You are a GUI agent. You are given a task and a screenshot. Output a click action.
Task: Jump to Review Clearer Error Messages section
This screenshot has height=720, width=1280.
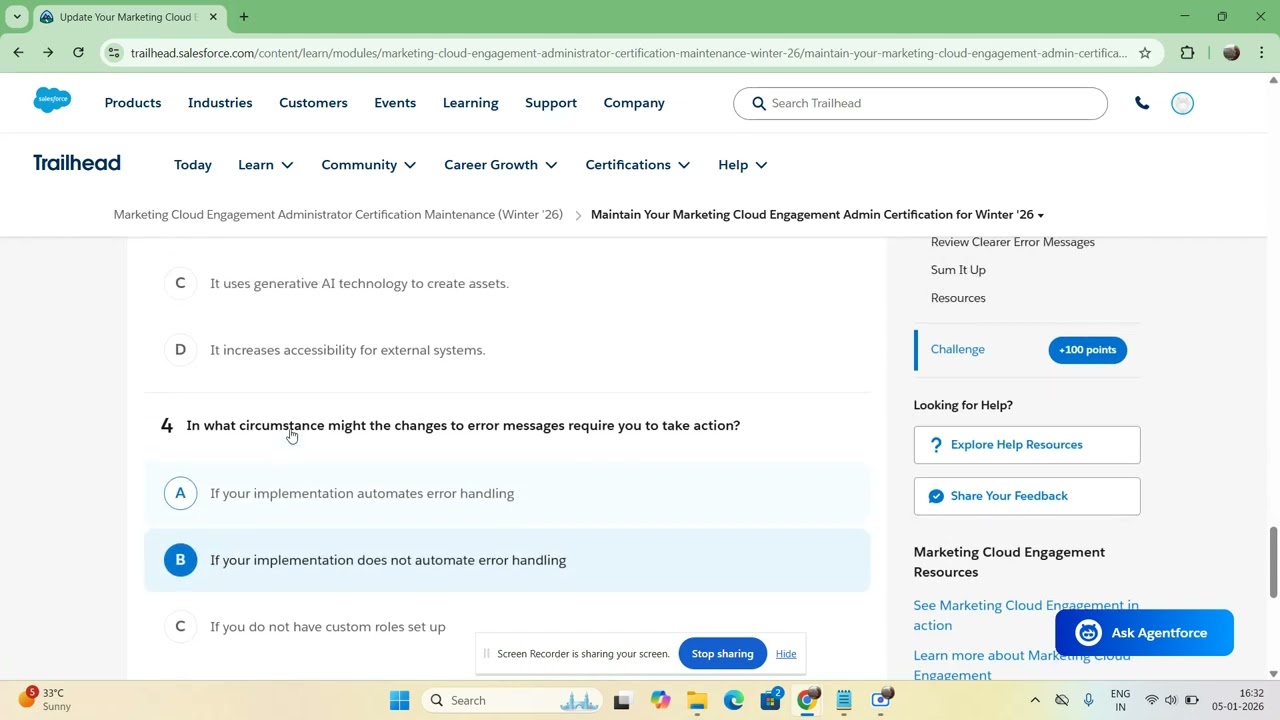(1013, 242)
